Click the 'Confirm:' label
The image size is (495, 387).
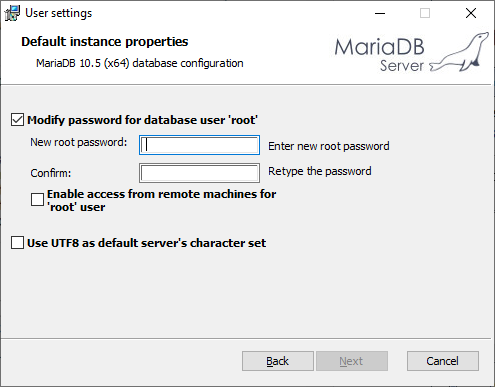tap(51, 173)
